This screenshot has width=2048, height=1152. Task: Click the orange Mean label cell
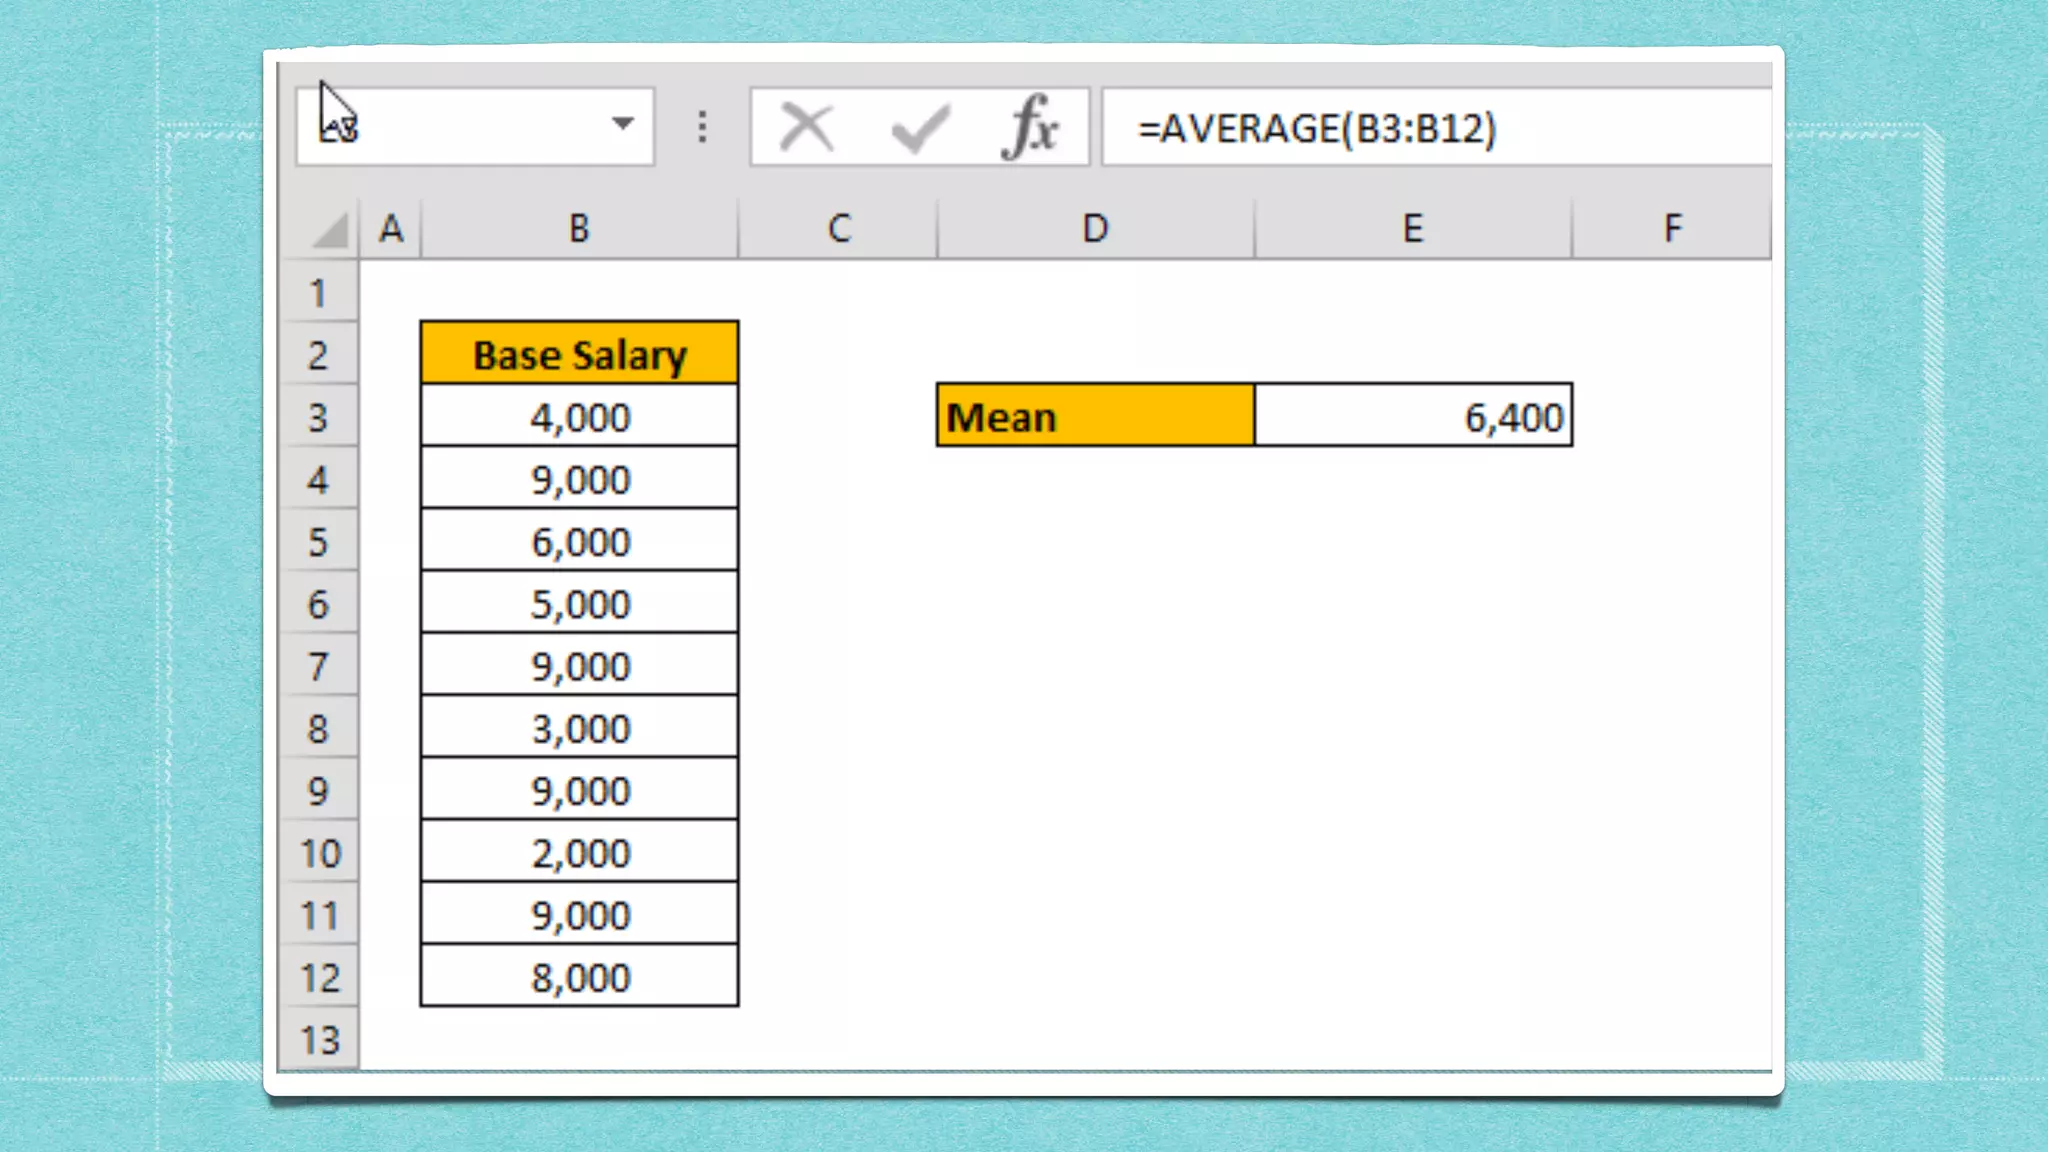click(1095, 416)
